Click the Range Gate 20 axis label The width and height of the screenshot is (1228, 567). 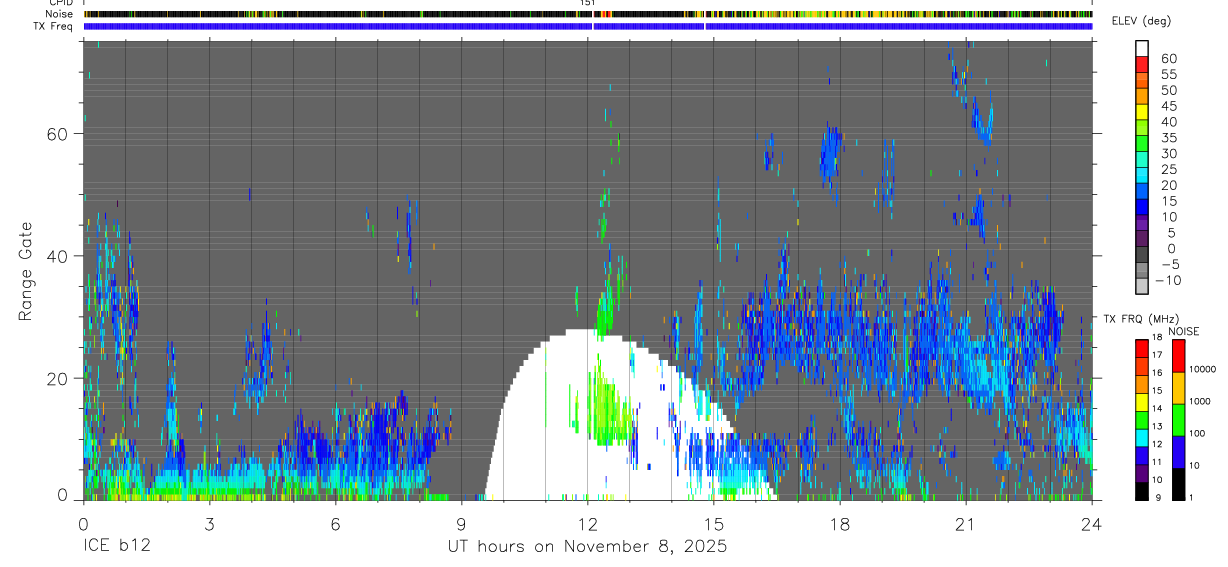64,378
